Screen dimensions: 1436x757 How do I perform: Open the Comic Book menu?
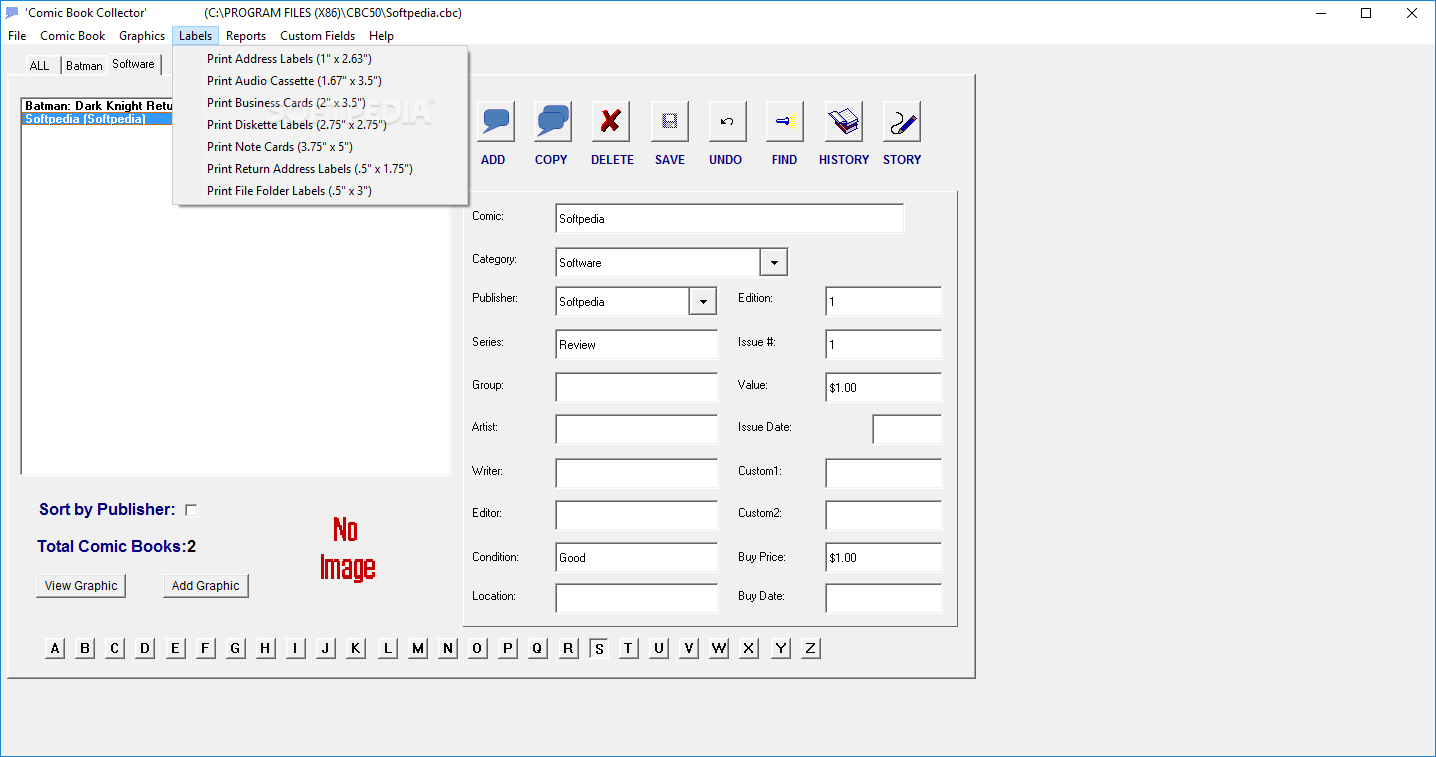[x=73, y=36]
